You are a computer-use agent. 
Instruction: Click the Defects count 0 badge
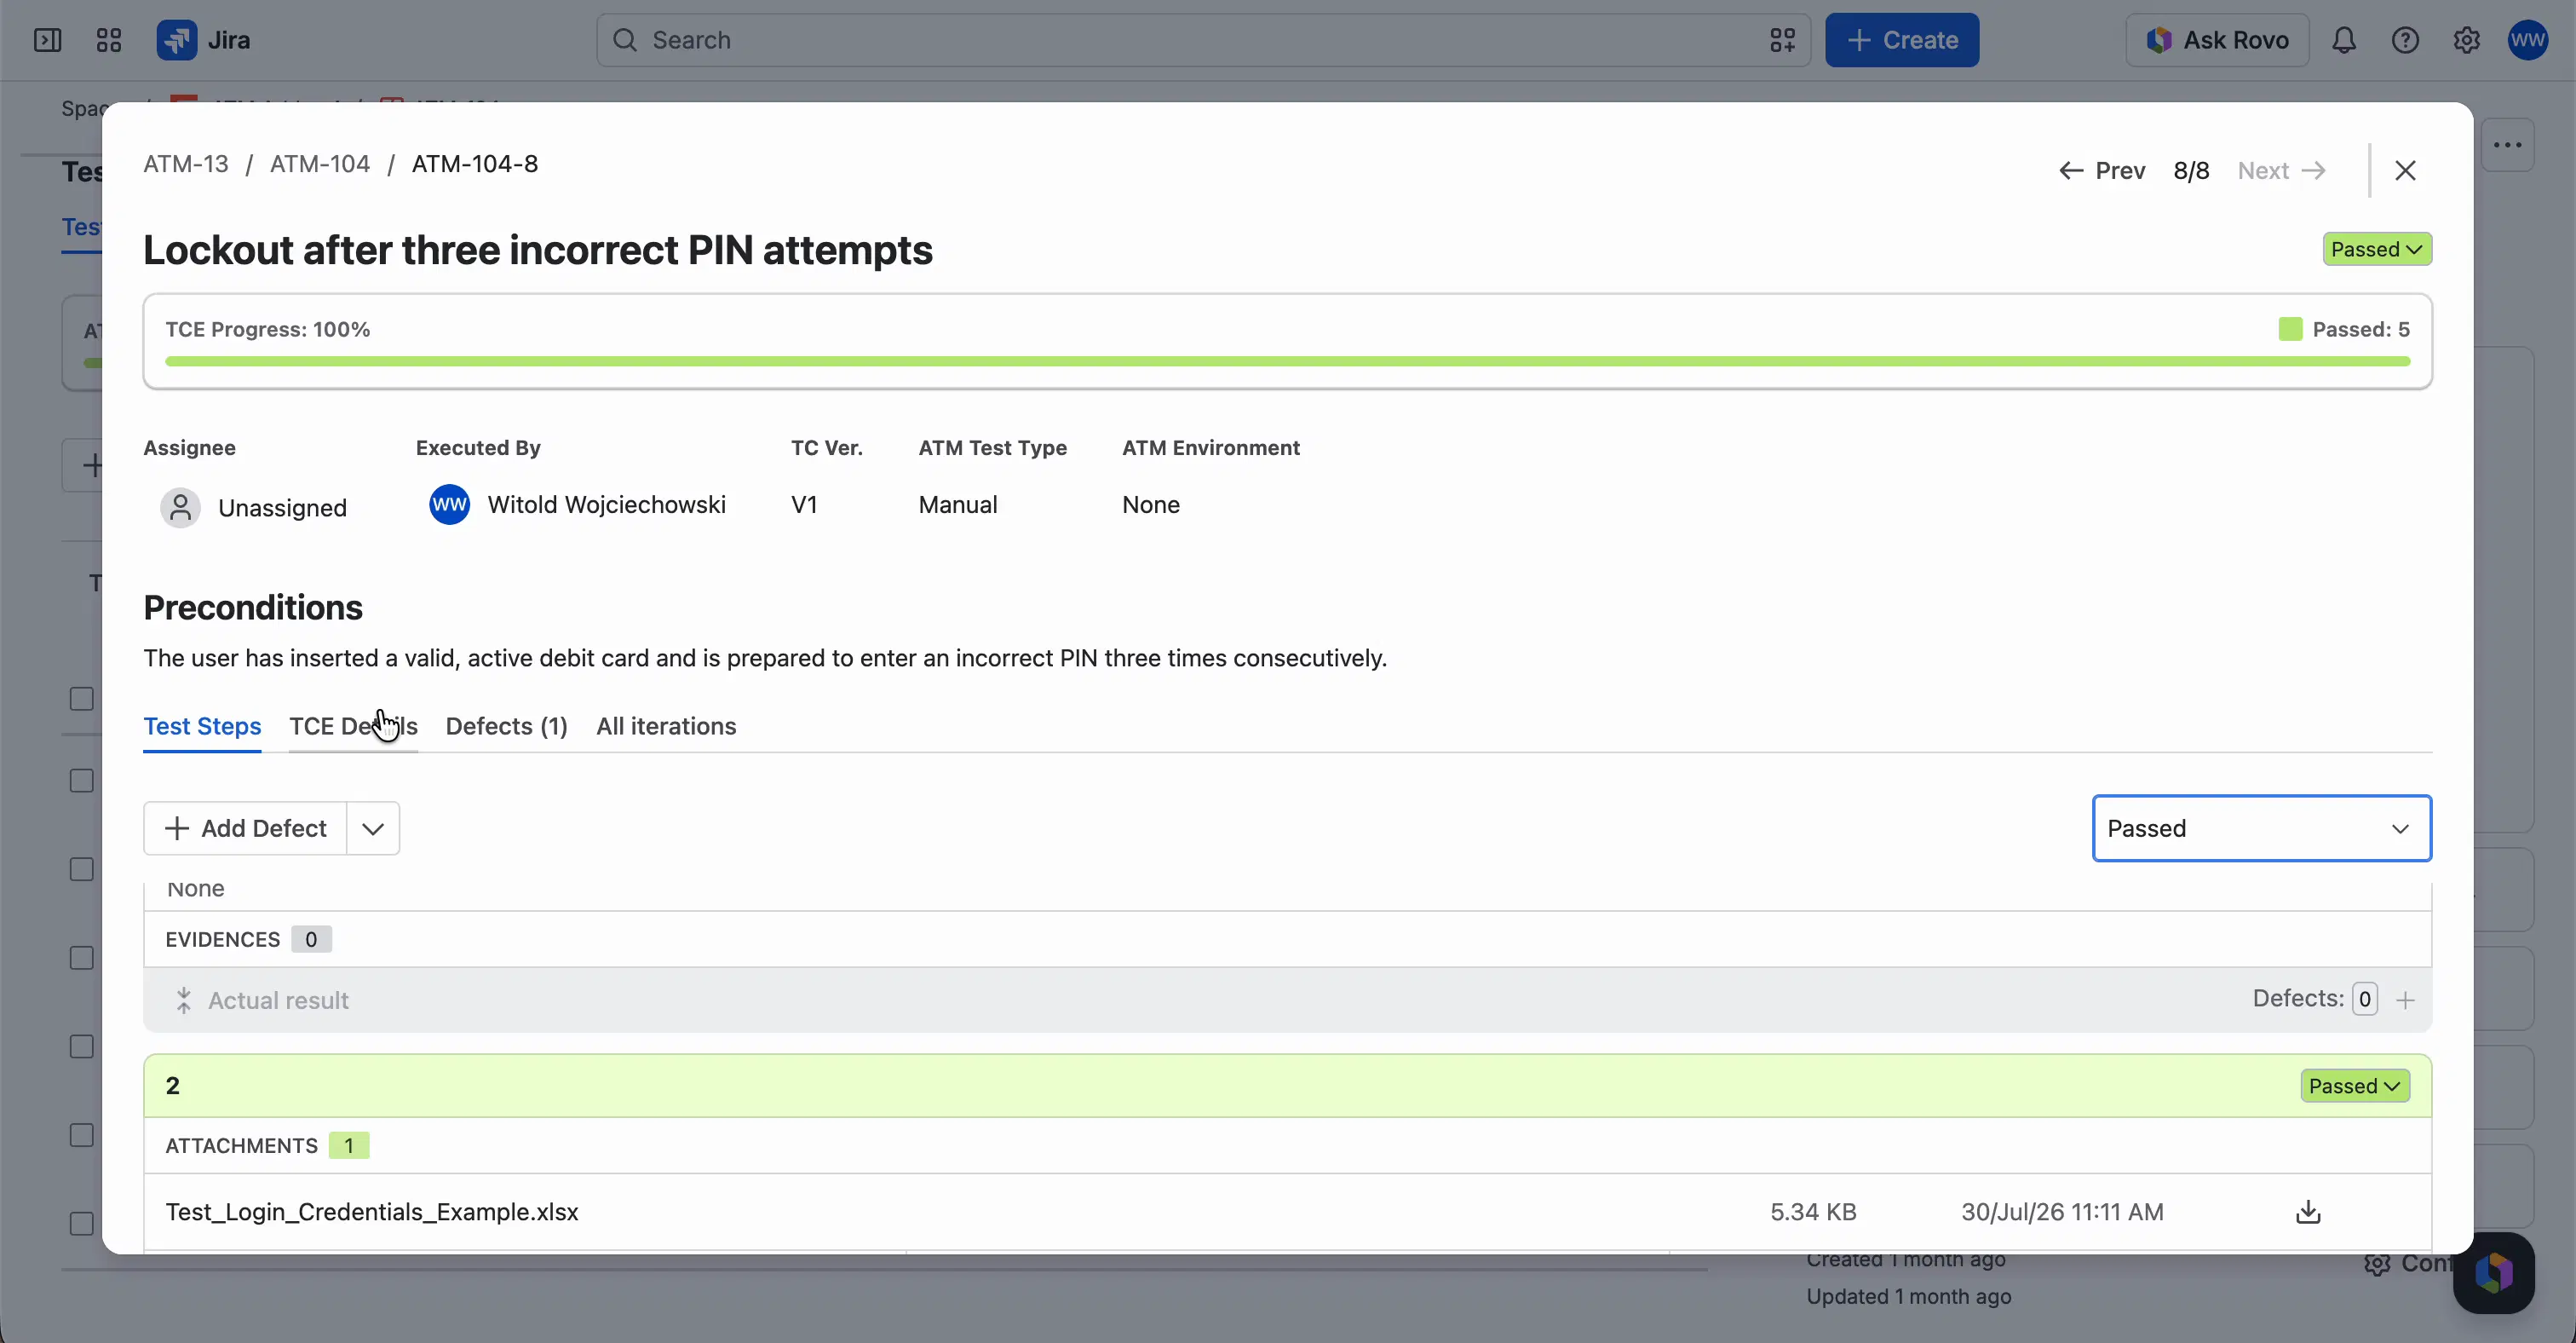pyautogui.click(x=2364, y=999)
